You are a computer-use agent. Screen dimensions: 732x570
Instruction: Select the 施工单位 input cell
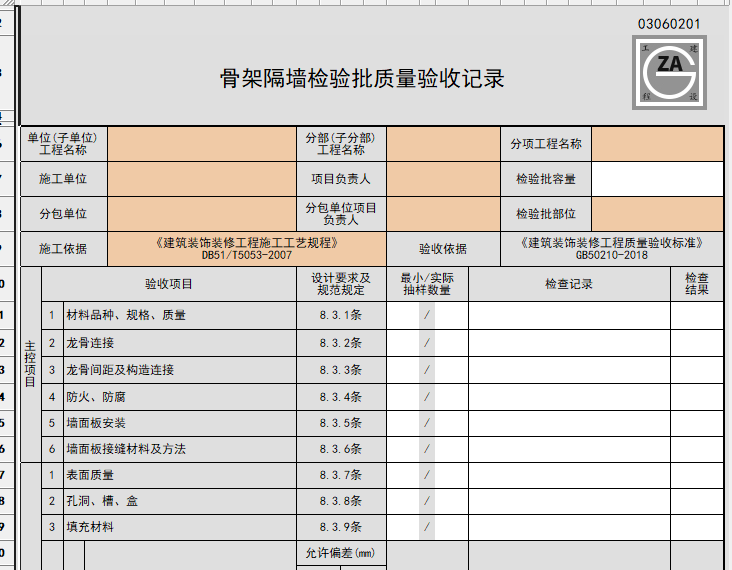[x=200, y=179]
